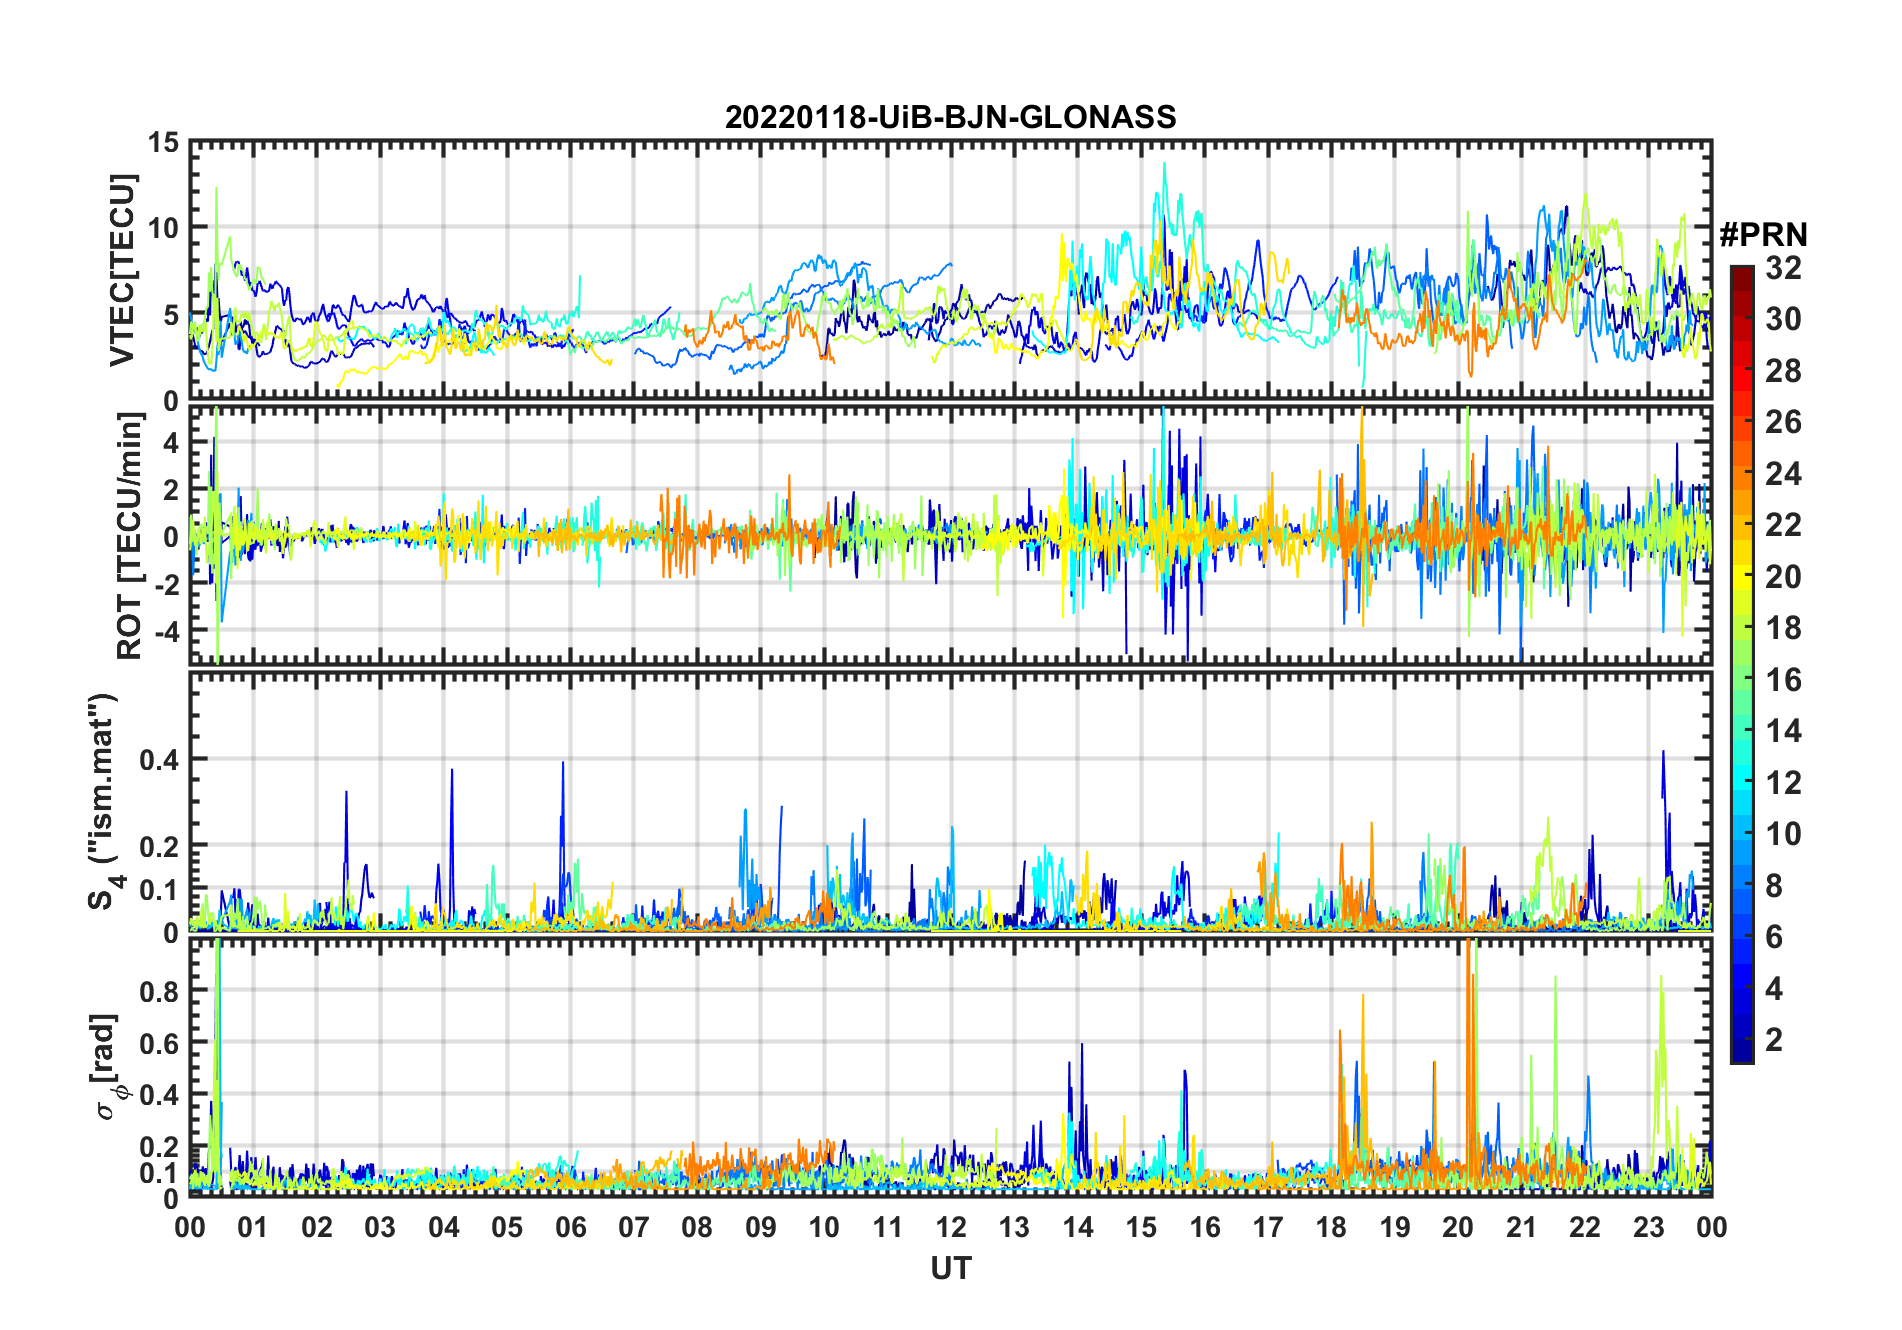This screenshot has height=1330, width=1902.
Task: Click the VTEC[TECU] axis label
Action: tap(122, 270)
